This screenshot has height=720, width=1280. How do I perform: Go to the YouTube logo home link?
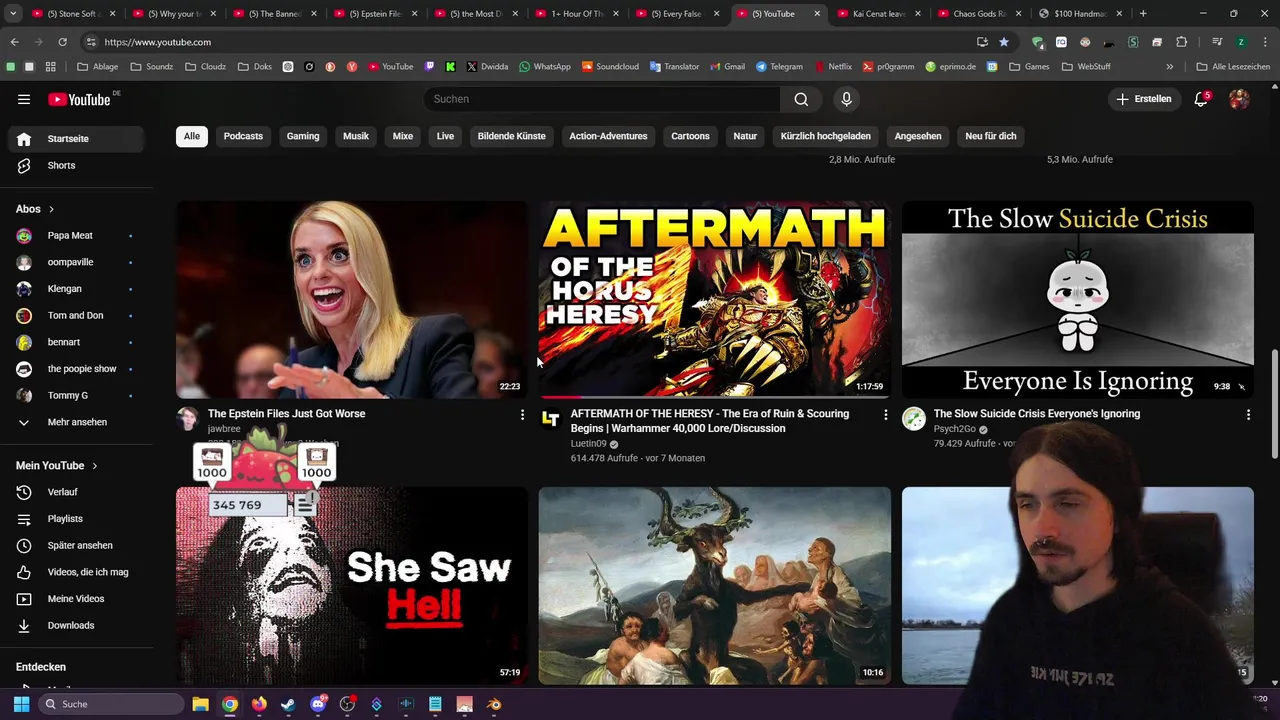click(80, 99)
